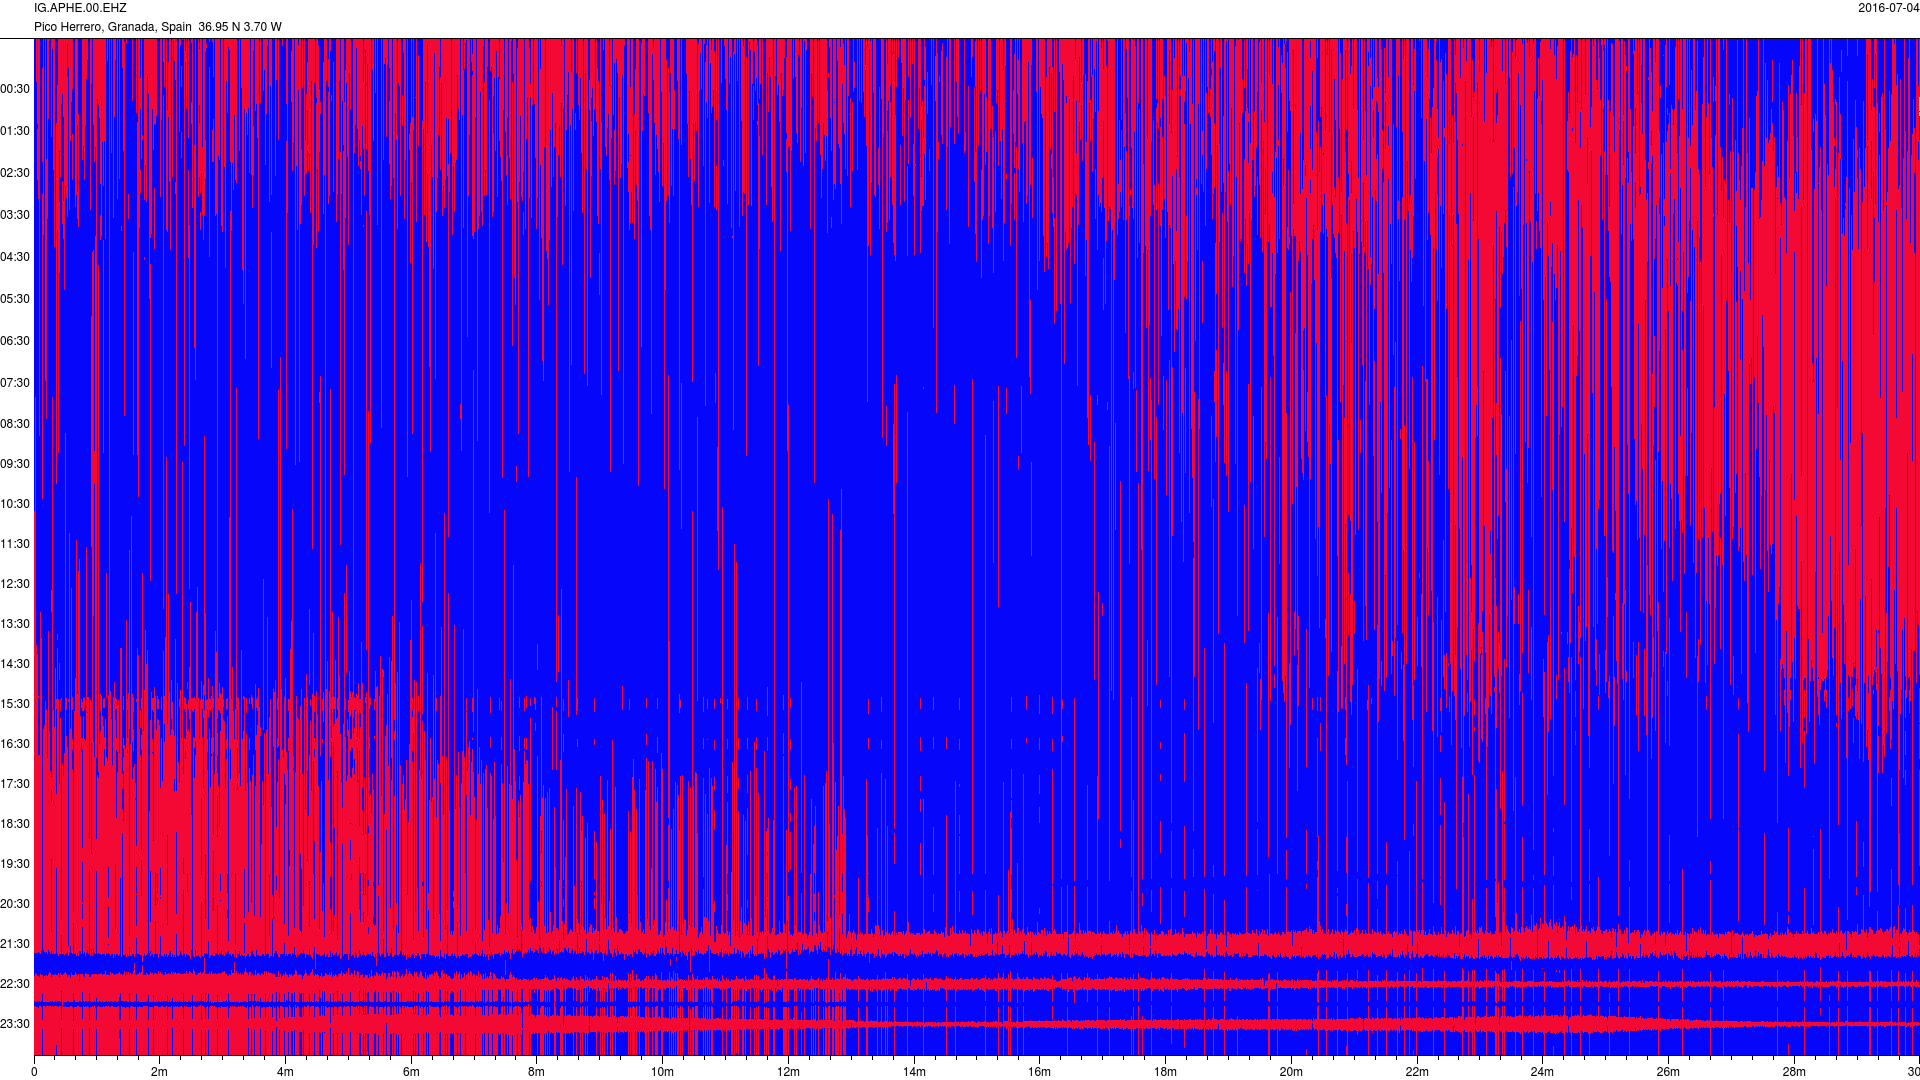Screen dimensions: 1920x1080
Task: Click the 09:30 time row label
Action: click(x=15, y=464)
